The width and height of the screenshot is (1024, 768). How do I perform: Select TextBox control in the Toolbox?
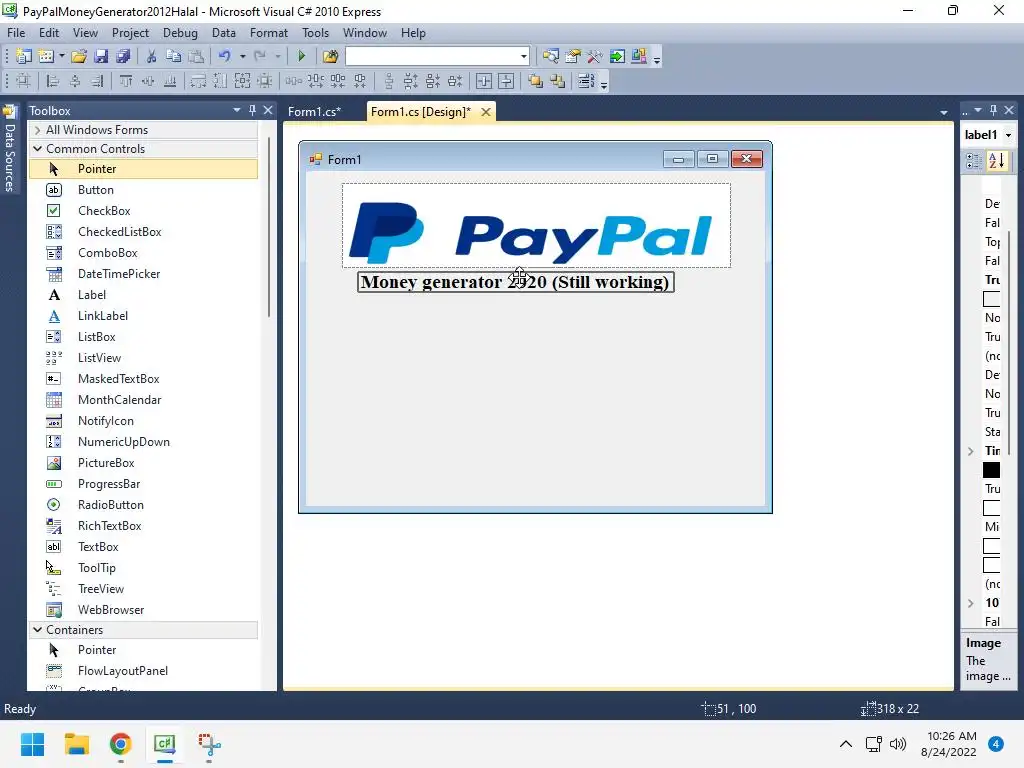coord(144,547)
